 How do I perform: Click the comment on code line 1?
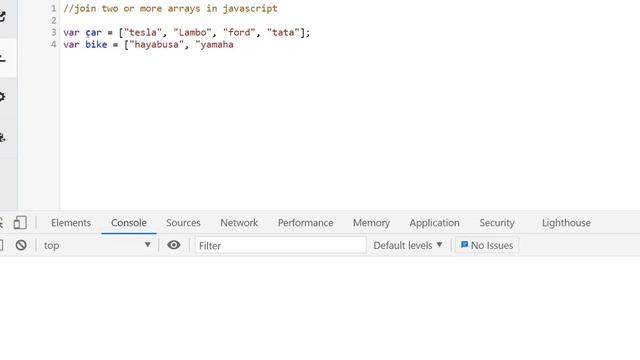click(x=170, y=9)
